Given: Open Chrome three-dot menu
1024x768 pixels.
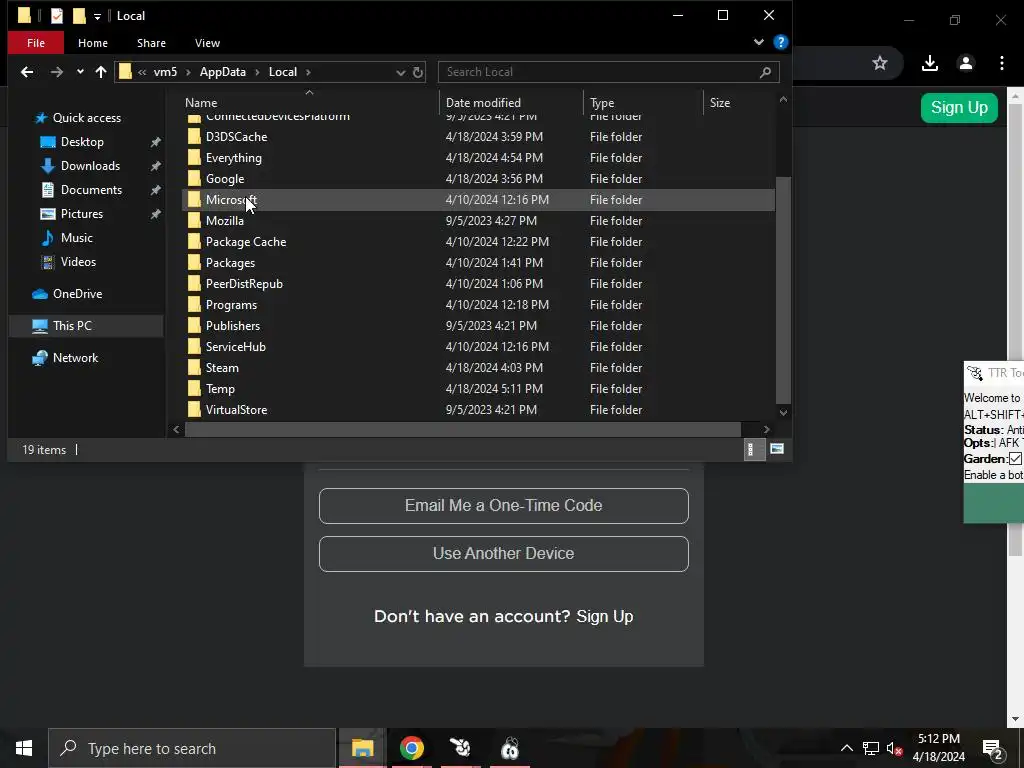Looking at the screenshot, I should [1002, 63].
